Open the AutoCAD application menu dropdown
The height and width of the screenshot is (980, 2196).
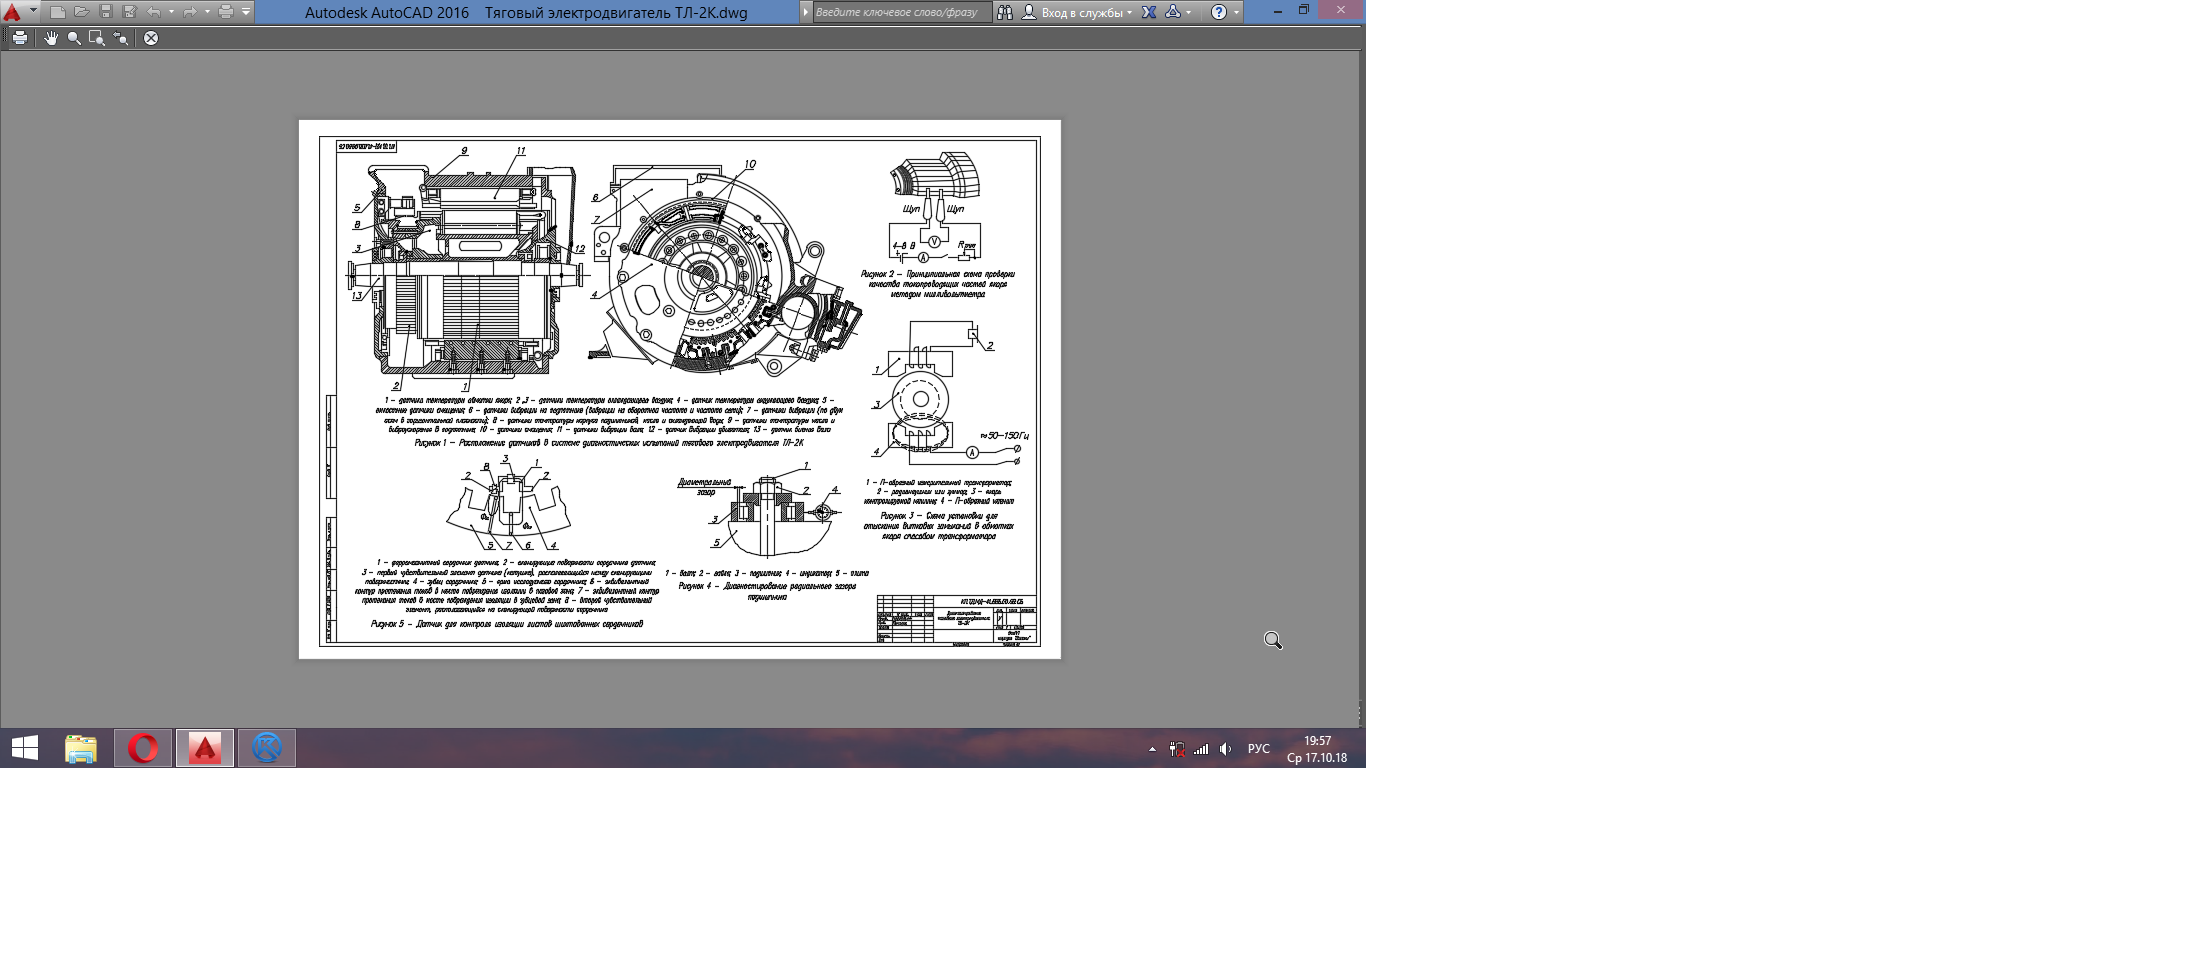pos(33,12)
